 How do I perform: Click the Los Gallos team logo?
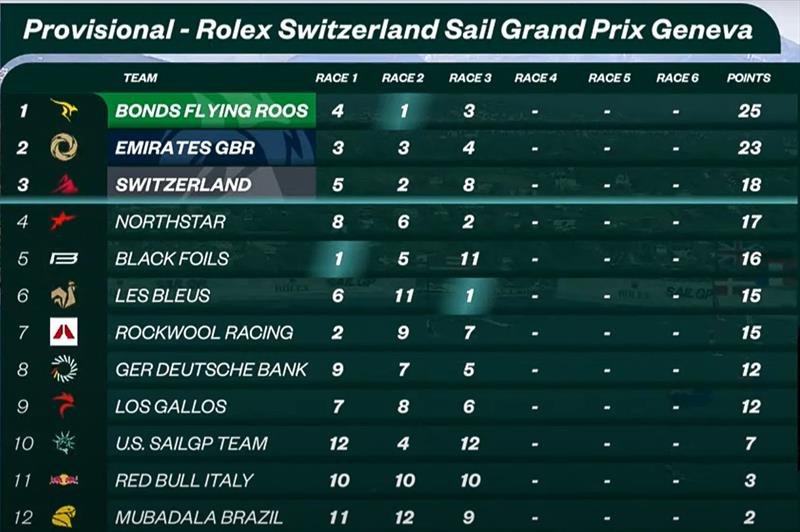[64, 406]
